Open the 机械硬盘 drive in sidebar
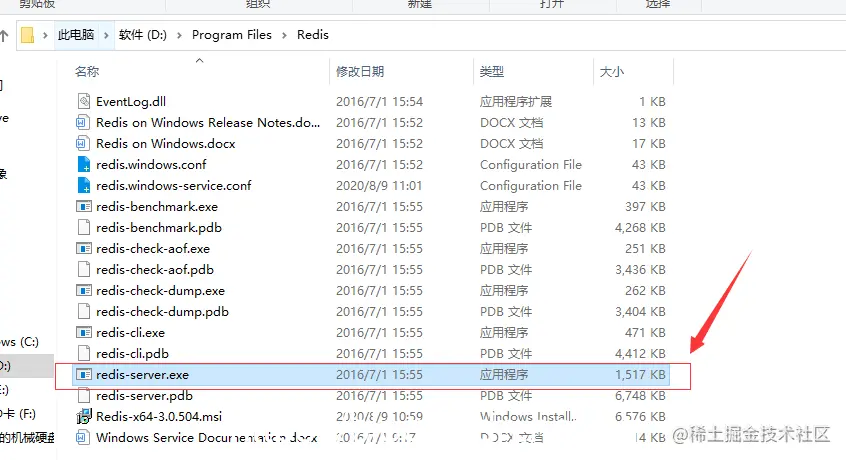Viewport: 846px width, 460px height. pyautogui.click(x=27, y=437)
